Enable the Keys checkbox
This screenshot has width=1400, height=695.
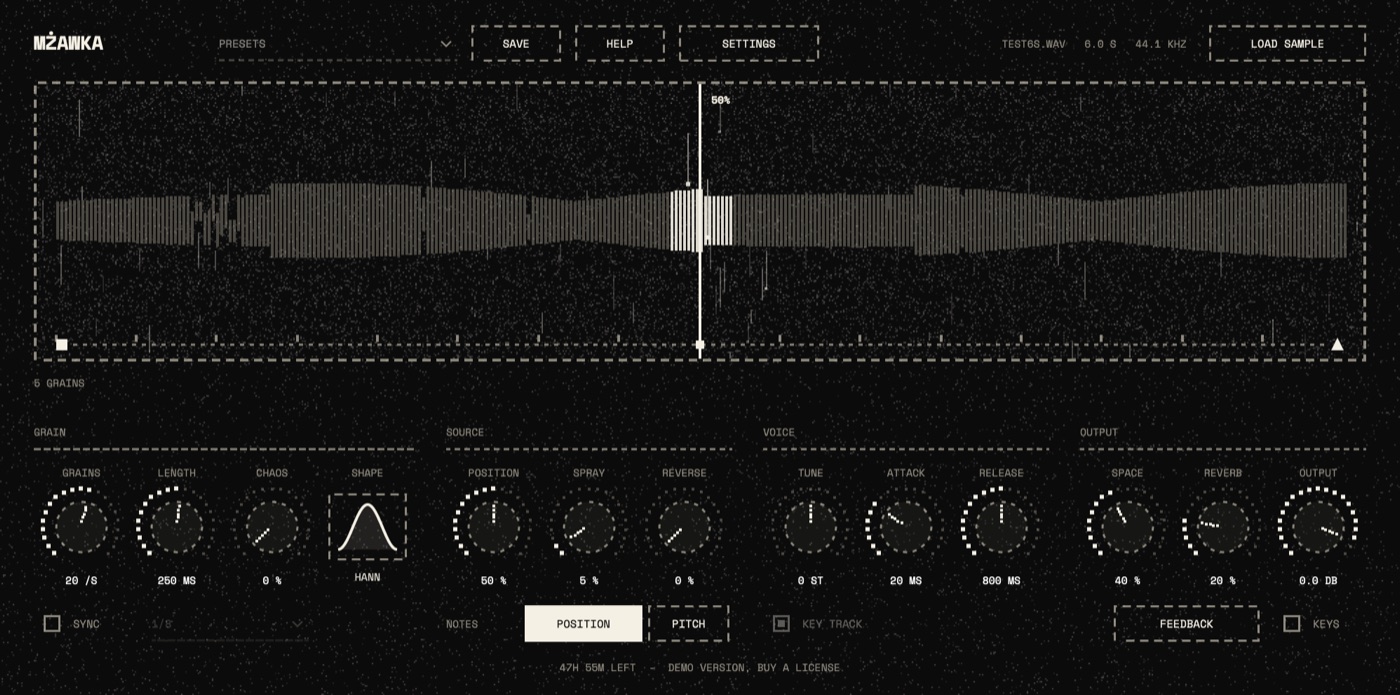(x=1292, y=624)
